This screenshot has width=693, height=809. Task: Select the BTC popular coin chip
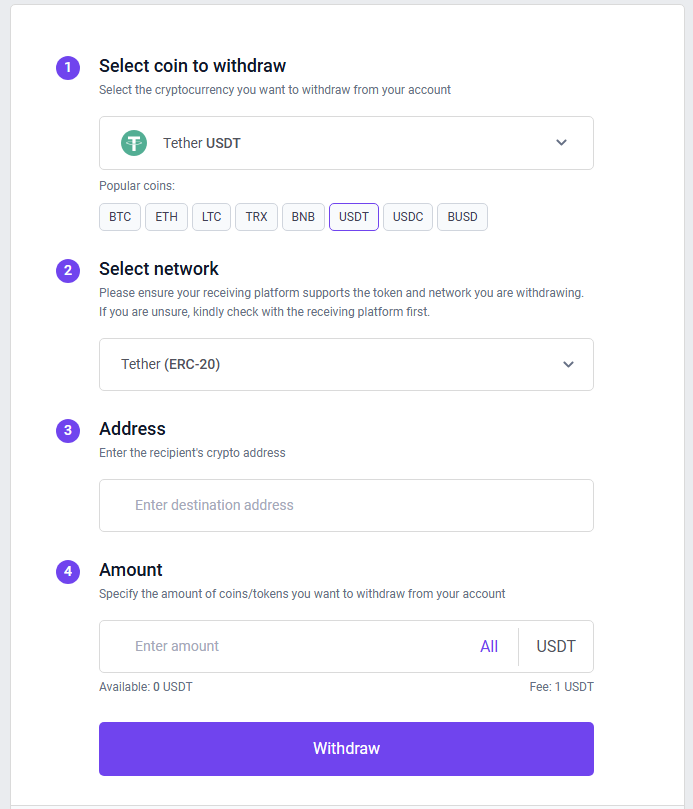tap(120, 217)
